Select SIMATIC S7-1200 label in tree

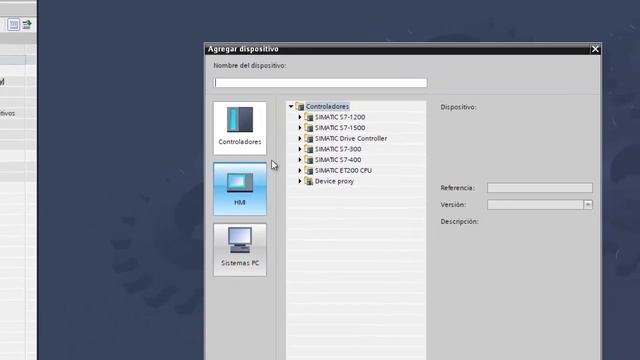click(340, 117)
